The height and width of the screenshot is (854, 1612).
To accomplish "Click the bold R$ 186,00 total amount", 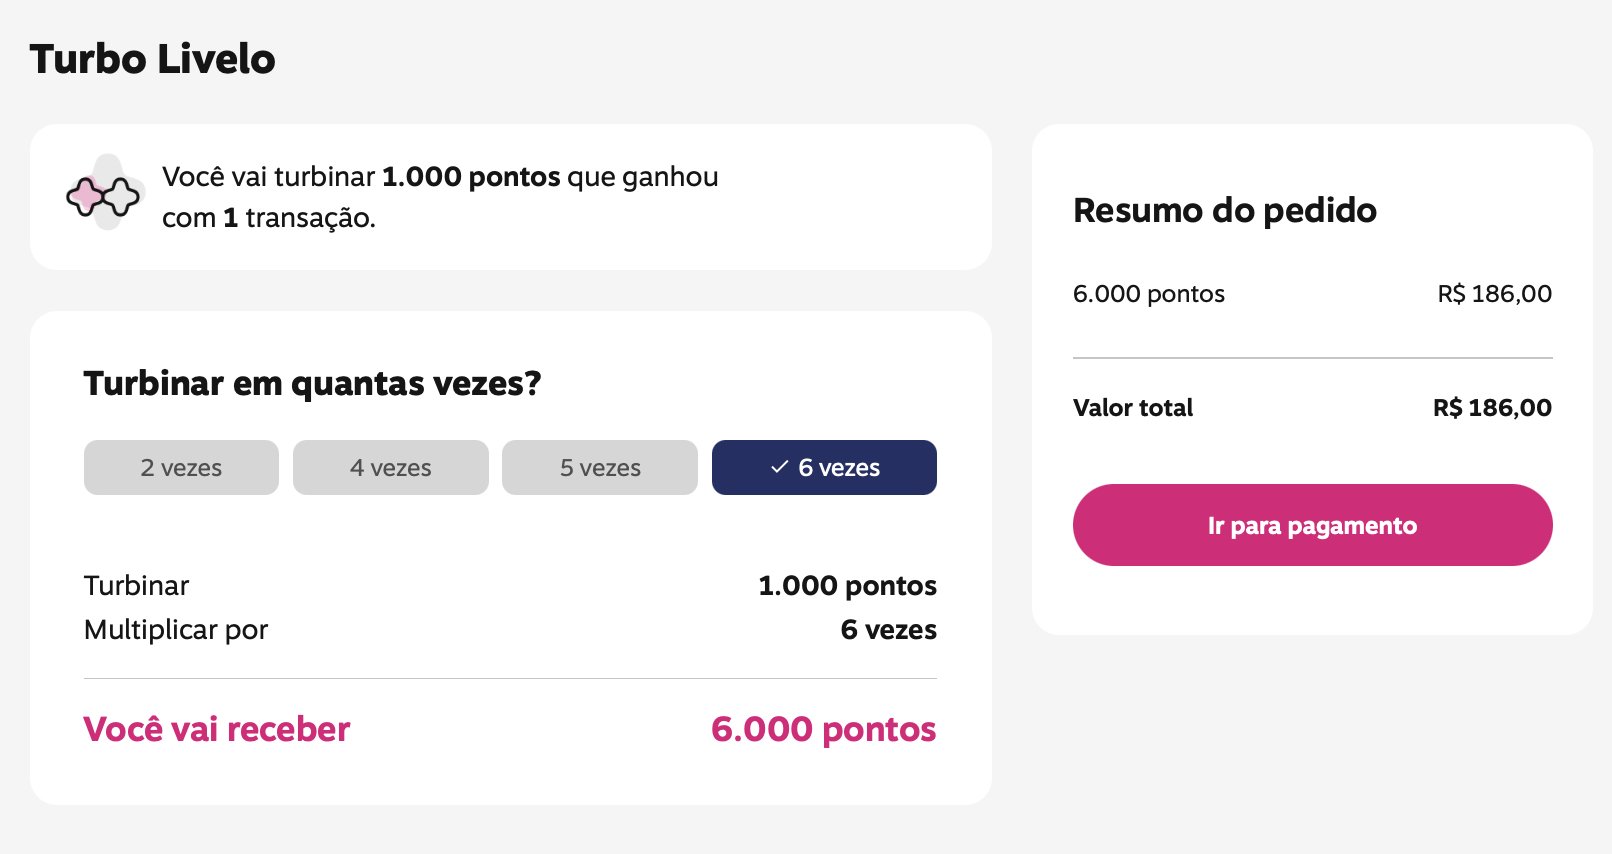I will click(x=1492, y=407).
